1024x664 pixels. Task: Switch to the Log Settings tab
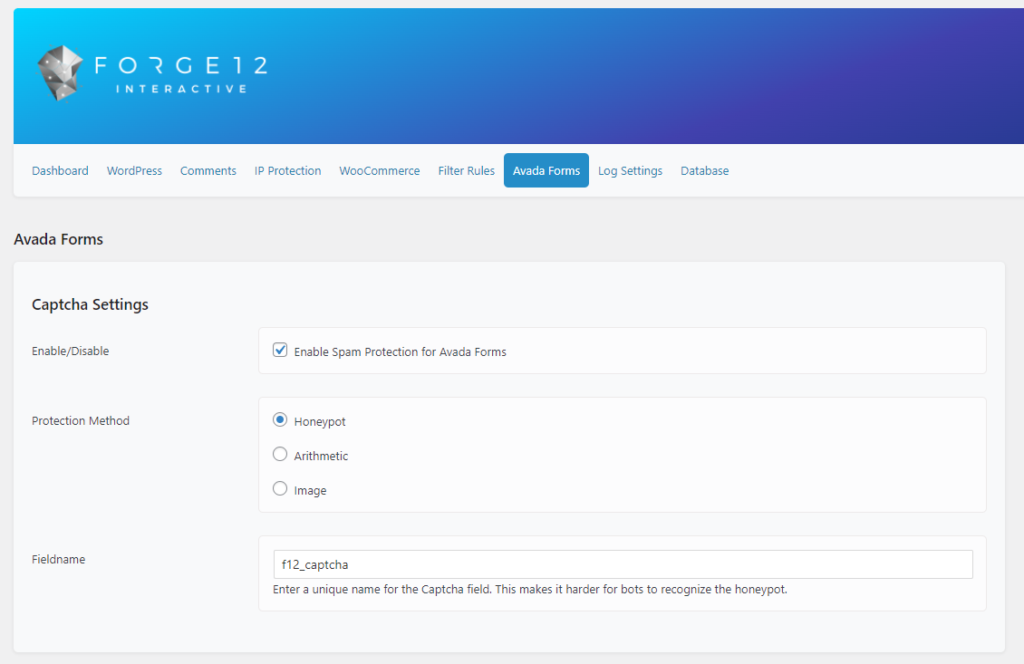click(630, 170)
